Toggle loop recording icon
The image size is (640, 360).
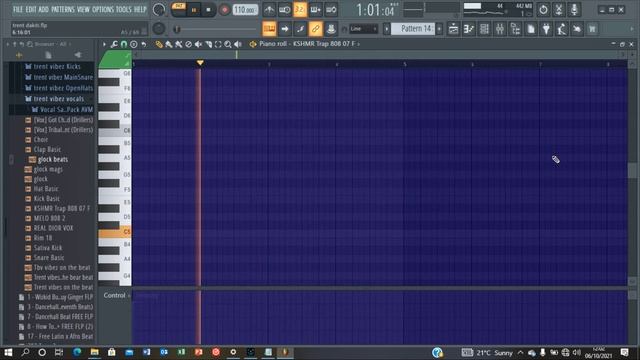pos(331,9)
